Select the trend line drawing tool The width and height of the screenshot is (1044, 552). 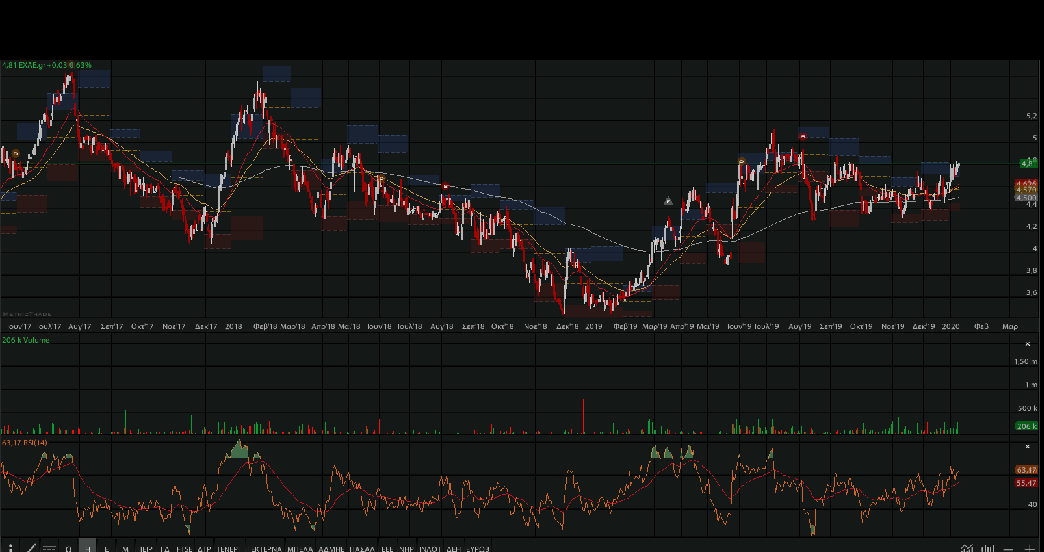click(x=31, y=547)
